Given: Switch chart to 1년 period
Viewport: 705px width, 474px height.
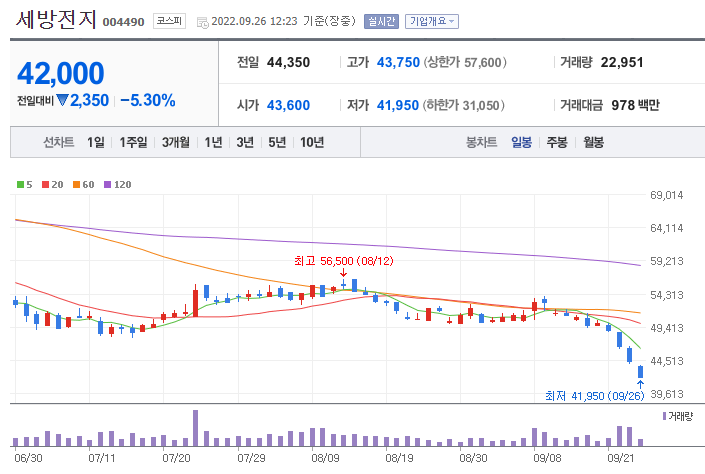Looking at the screenshot, I should [x=213, y=142].
